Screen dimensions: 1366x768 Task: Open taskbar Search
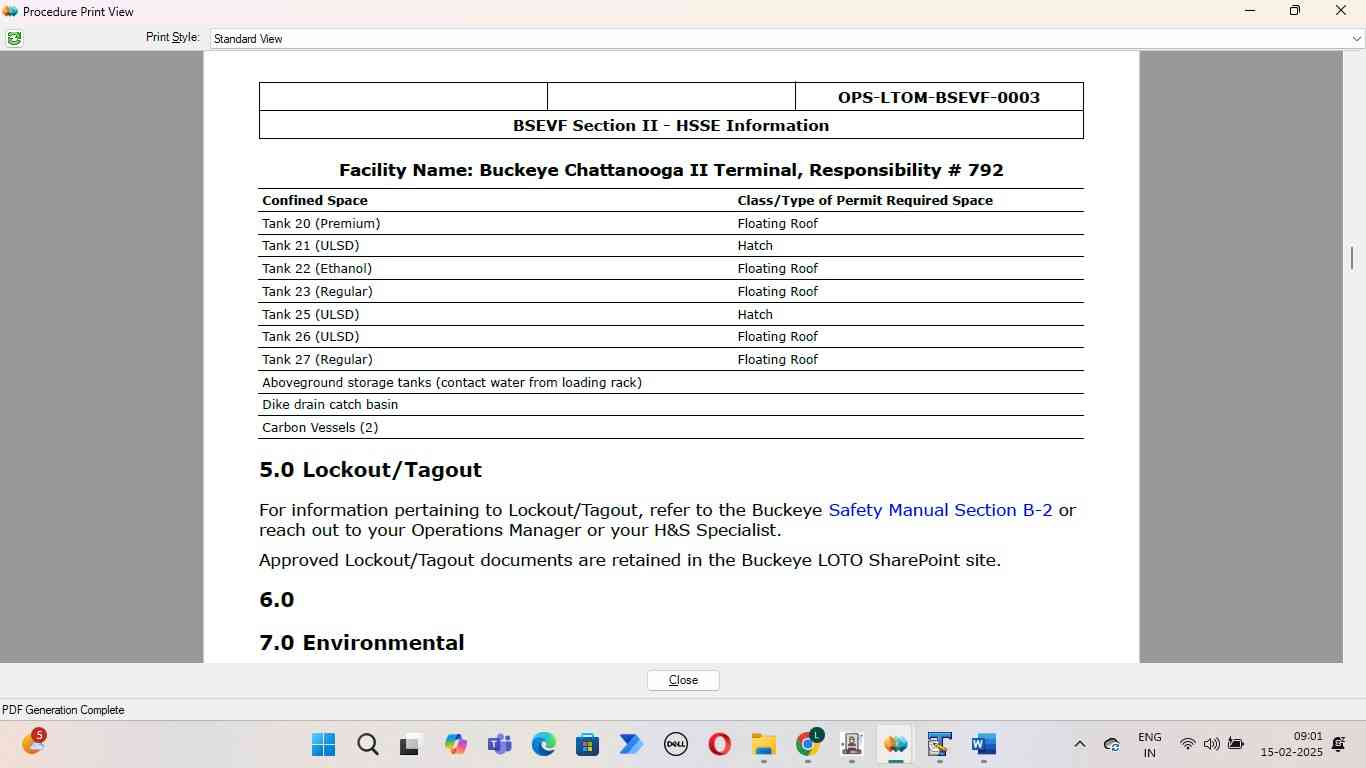coord(367,744)
